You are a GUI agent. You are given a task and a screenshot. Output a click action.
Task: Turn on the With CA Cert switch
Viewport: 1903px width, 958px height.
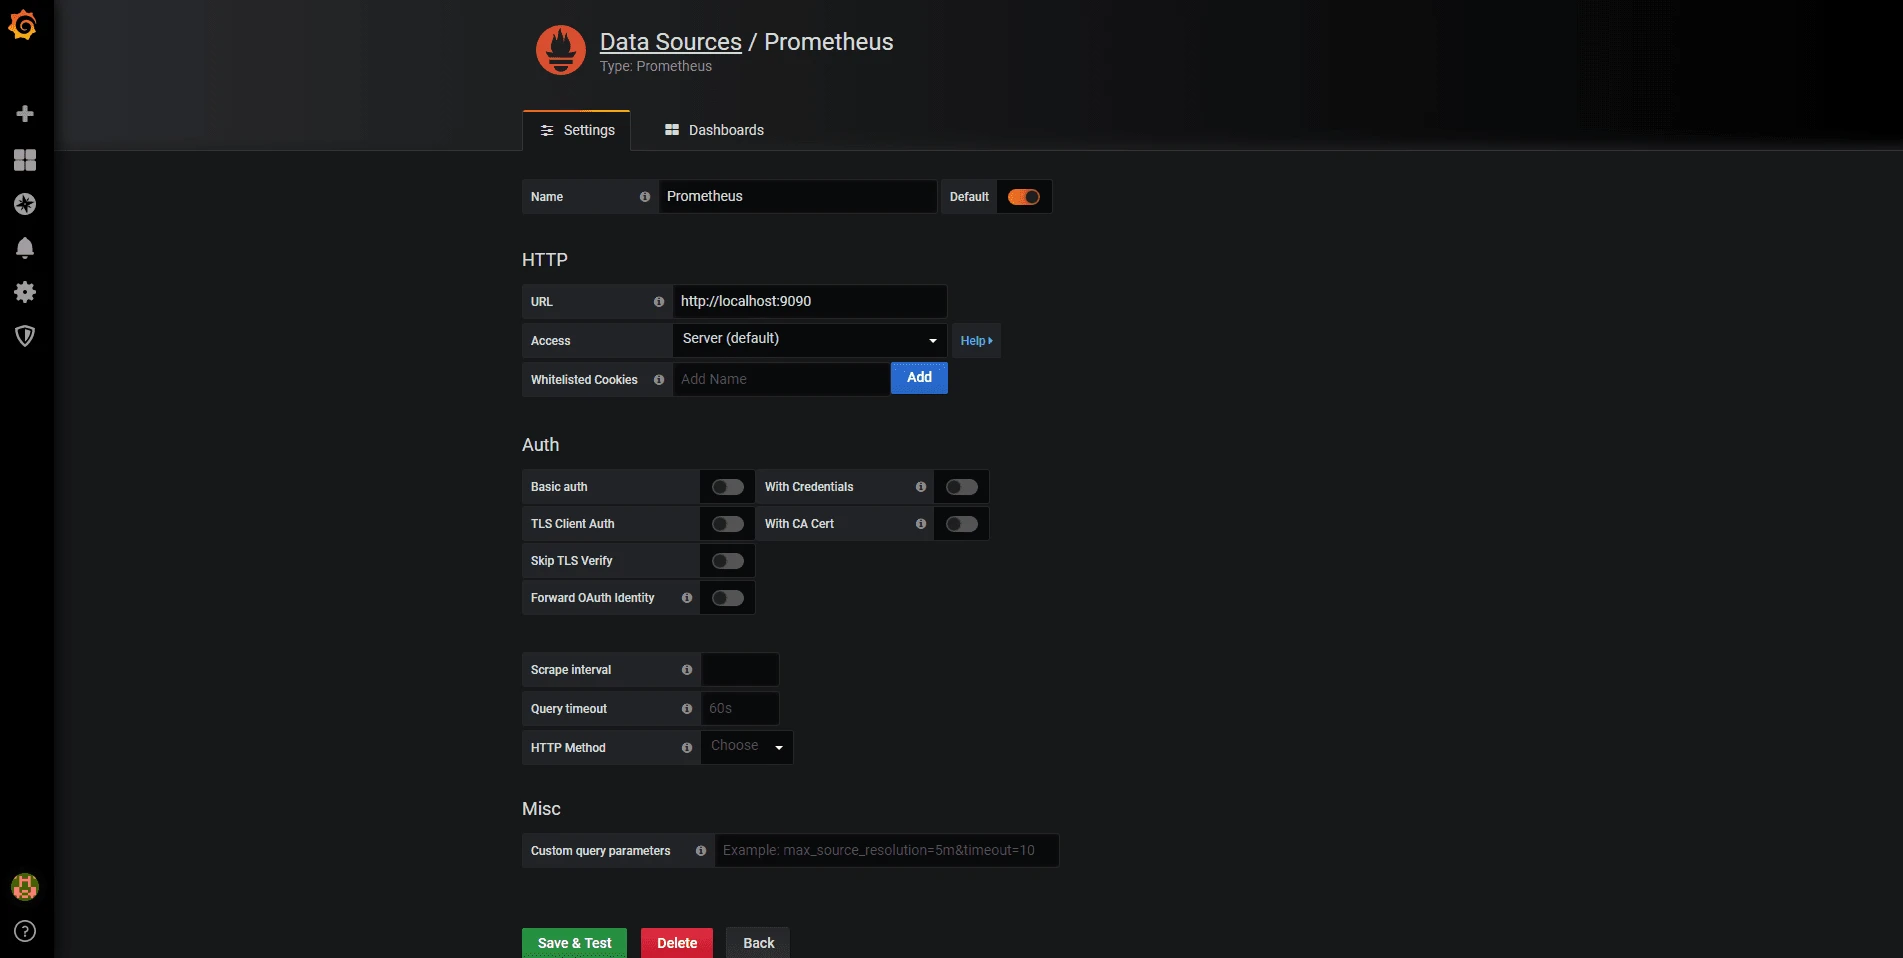click(x=961, y=524)
